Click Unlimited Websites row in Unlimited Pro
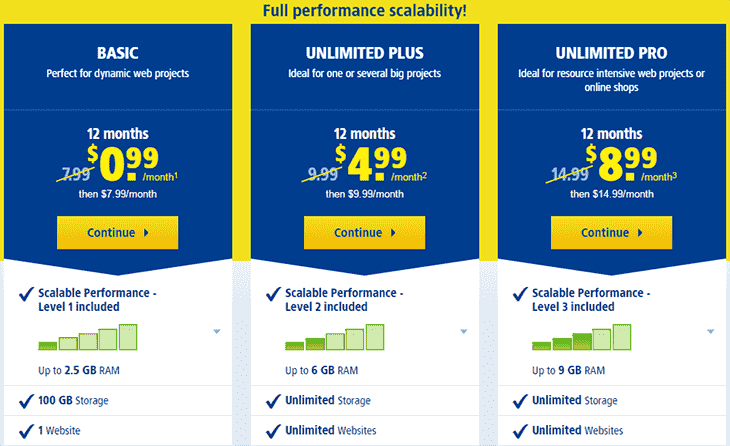Screen dimensions: 730x446 pyautogui.click(x=611, y=431)
